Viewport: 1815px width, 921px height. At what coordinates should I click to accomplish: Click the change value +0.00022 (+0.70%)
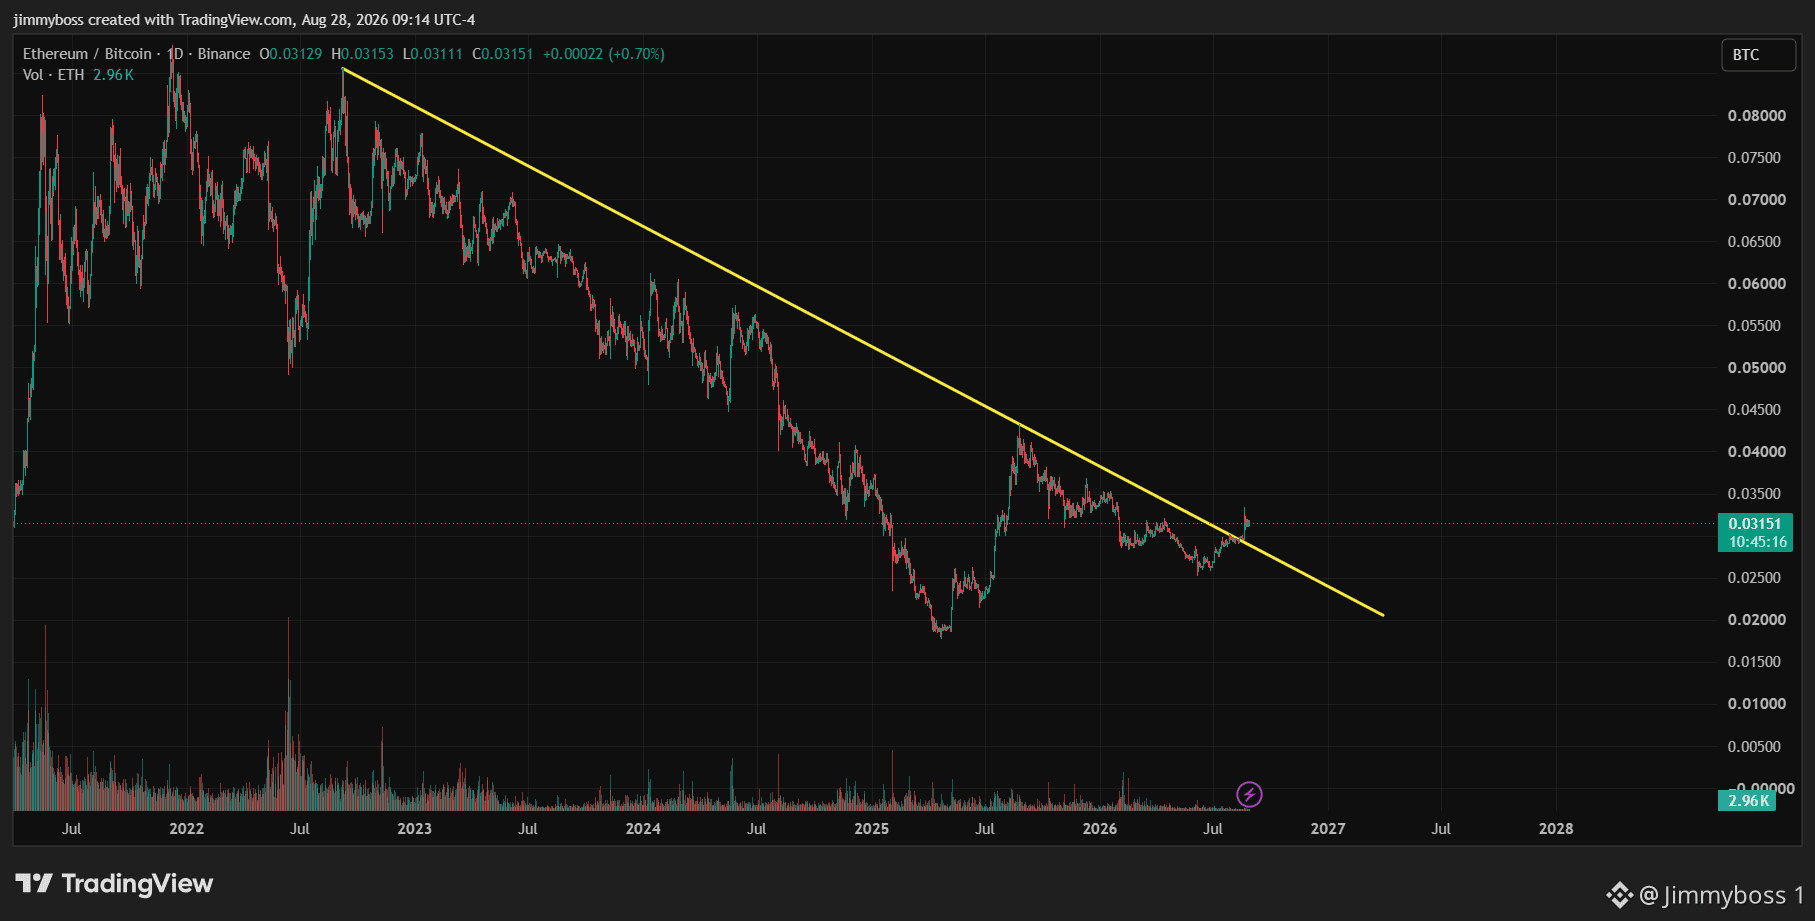(604, 54)
